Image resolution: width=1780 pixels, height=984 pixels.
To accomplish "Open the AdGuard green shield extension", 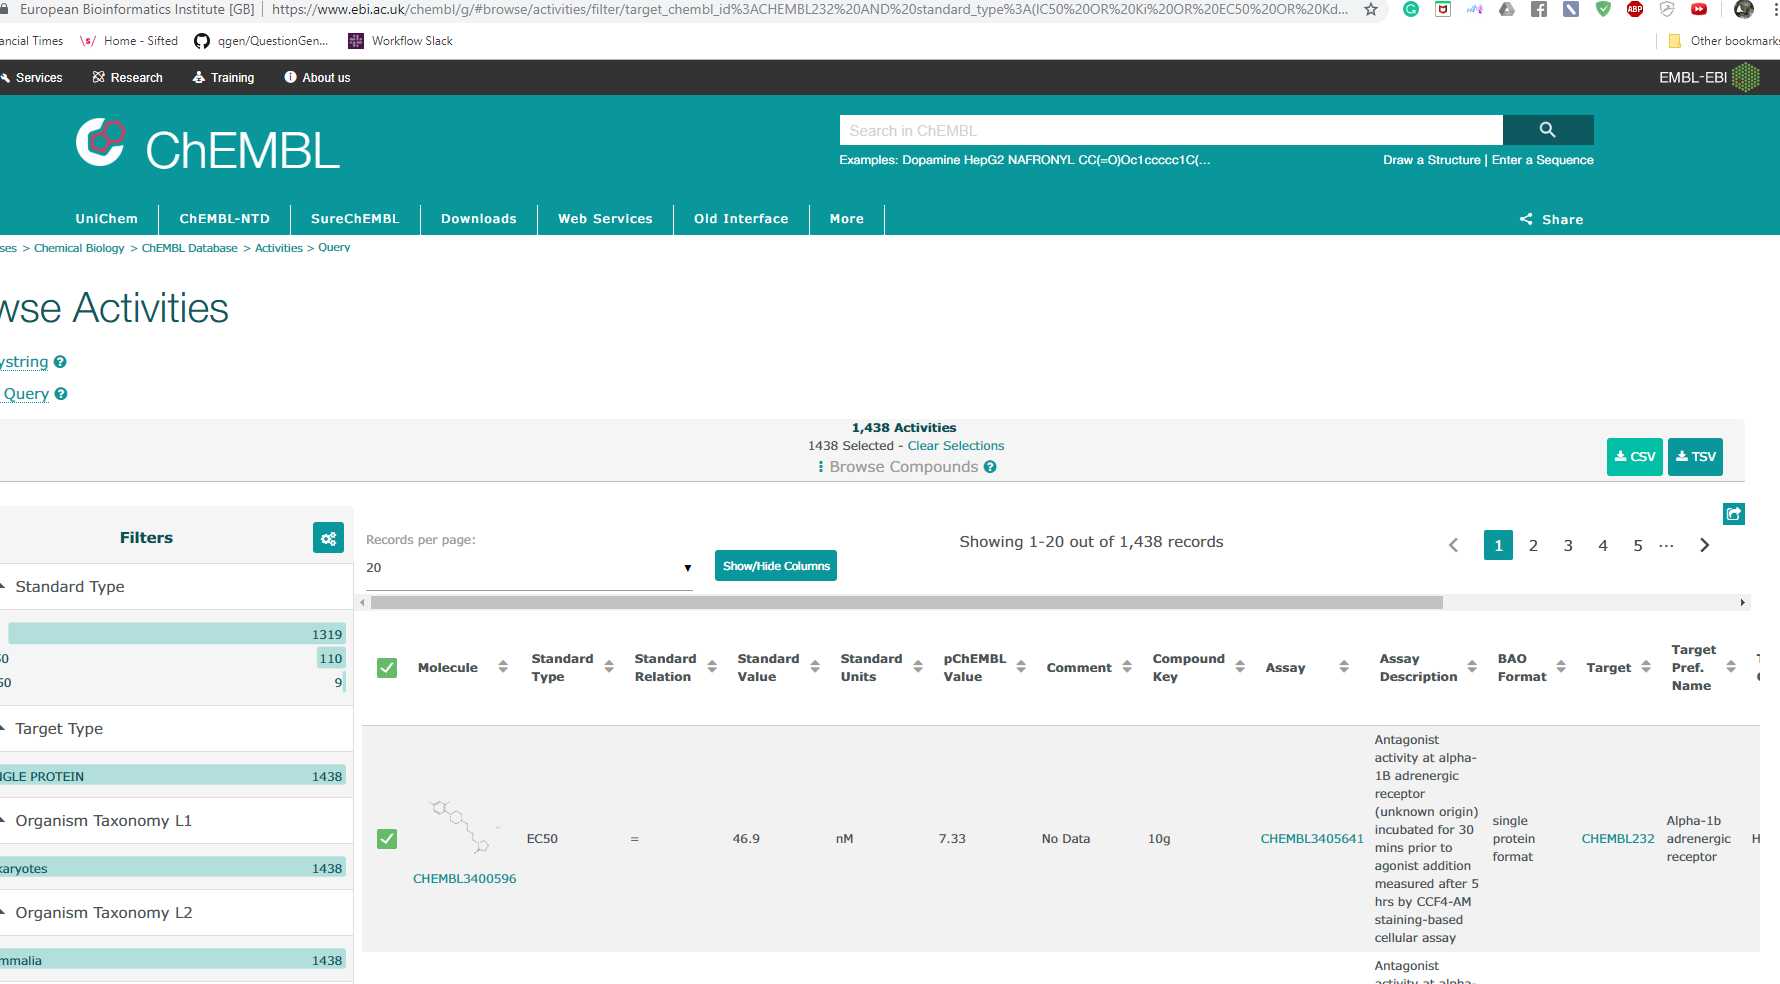I will 1603,10.
